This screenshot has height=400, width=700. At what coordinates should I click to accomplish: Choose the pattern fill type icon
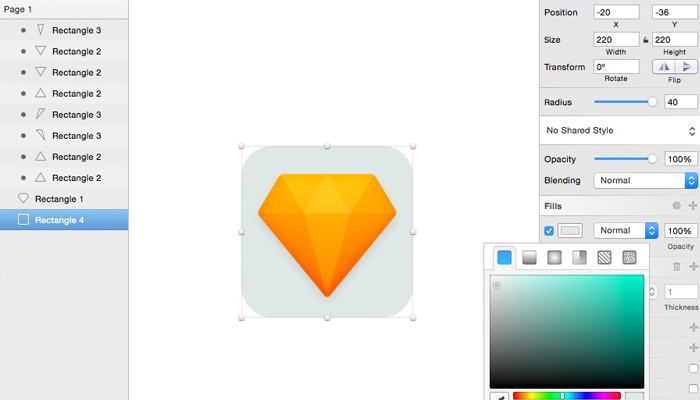pyautogui.click(x=604, y=258)
